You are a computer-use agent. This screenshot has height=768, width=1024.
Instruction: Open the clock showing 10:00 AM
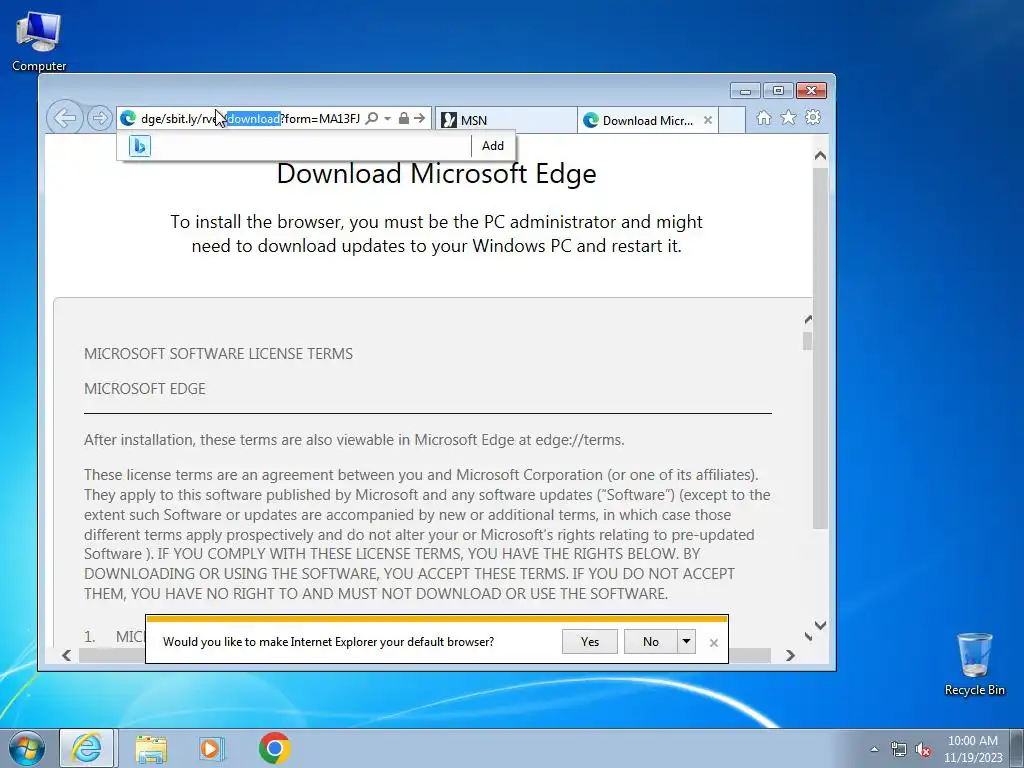click(973, 749)
